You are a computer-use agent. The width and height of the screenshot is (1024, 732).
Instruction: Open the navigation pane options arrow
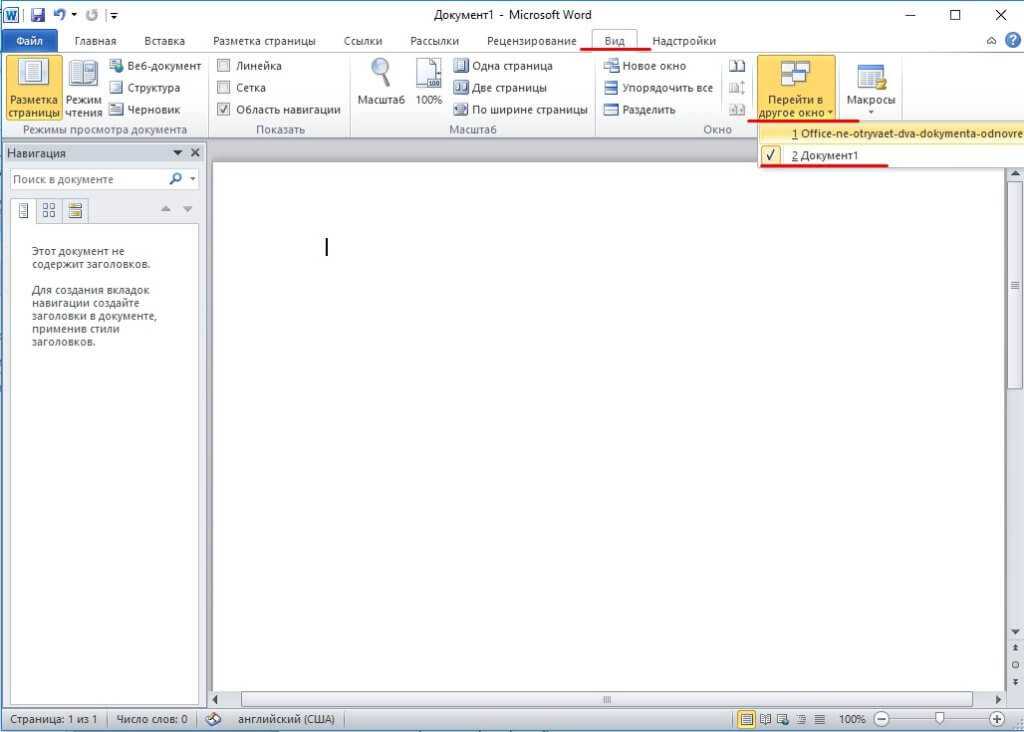point(178,153)
